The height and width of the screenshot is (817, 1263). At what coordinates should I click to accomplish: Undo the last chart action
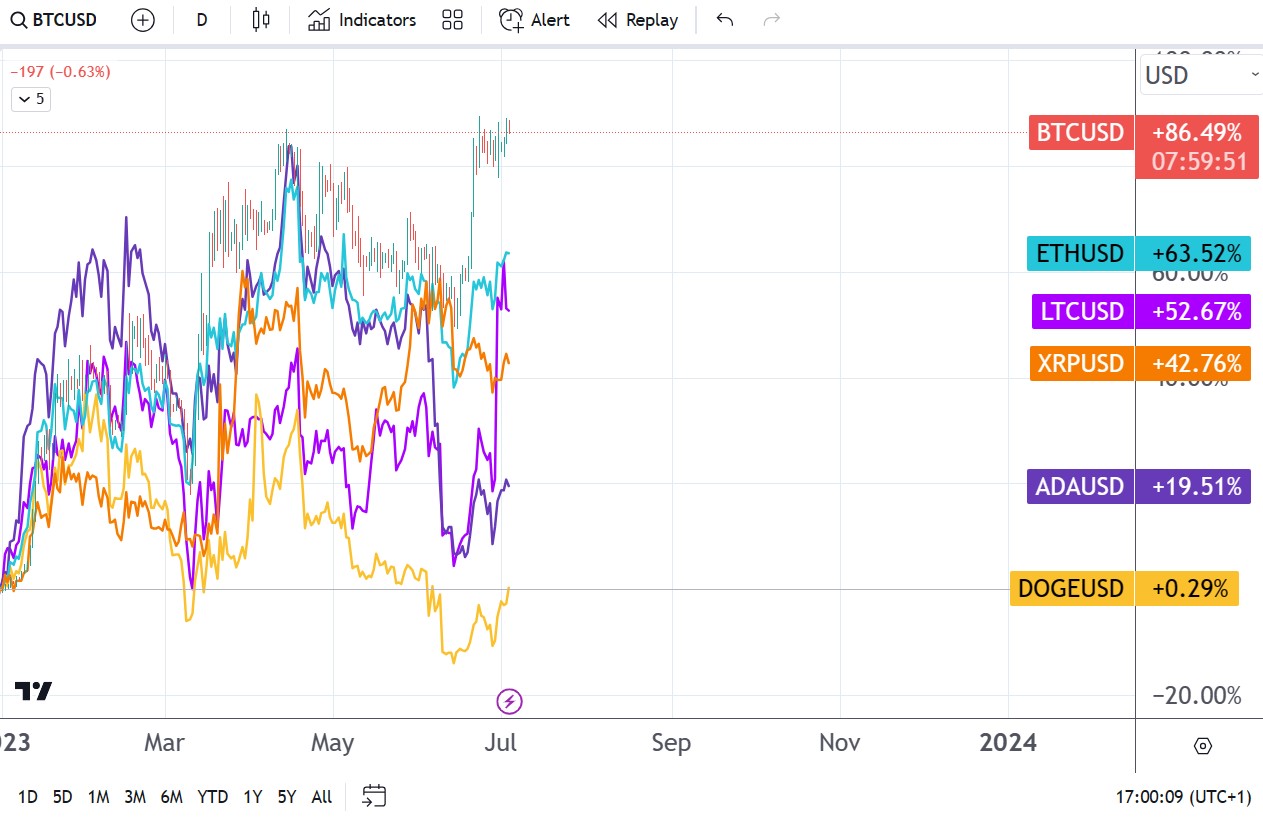click(725, 20)
